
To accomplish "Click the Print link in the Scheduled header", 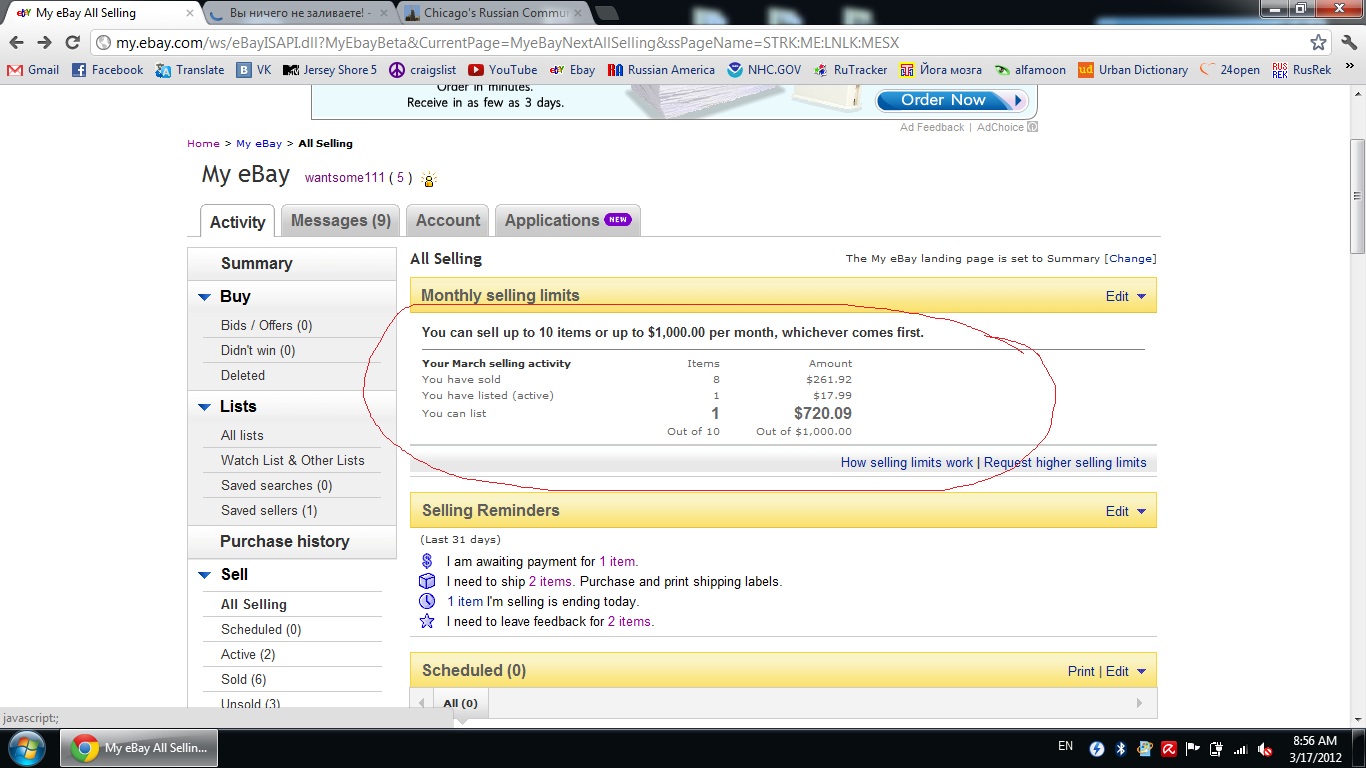I will 1081,671.
